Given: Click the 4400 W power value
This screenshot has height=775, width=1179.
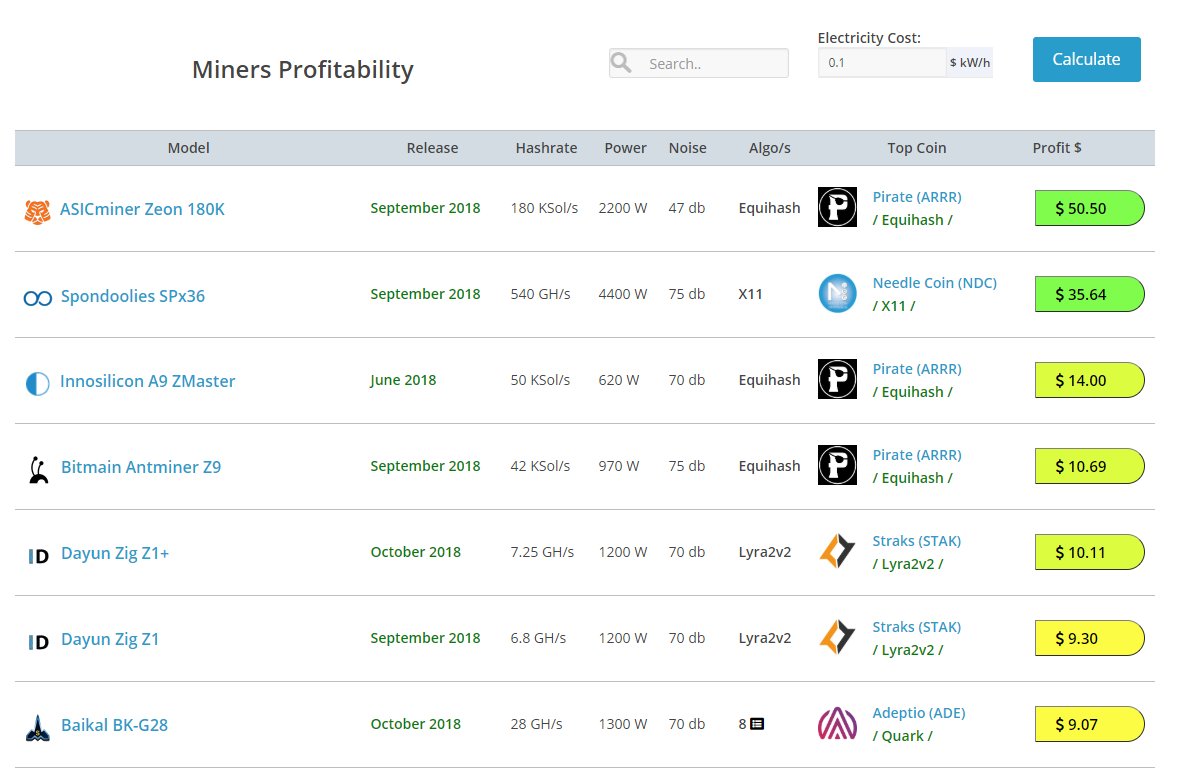Looking at the screenshot, I should [623, 294].
